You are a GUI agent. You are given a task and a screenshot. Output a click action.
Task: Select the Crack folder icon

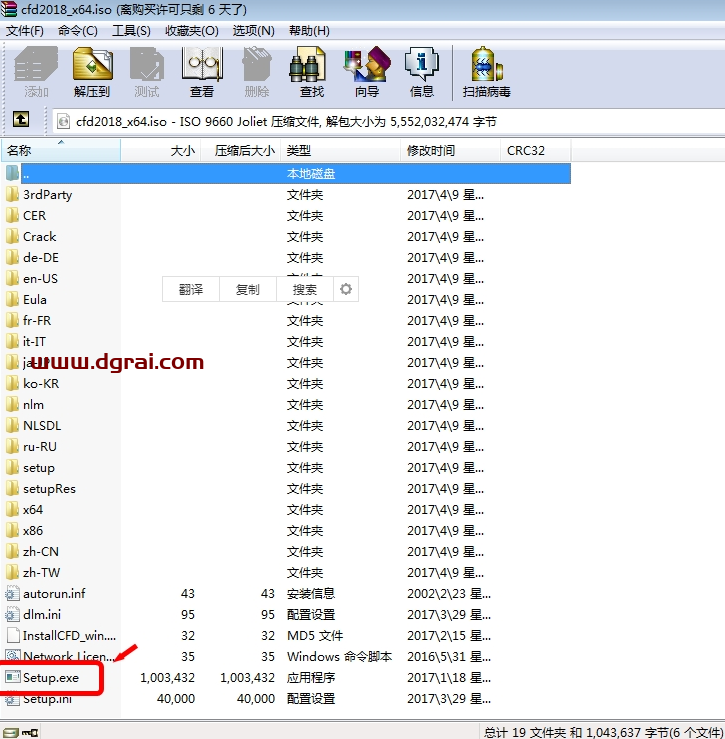point(12,236)
